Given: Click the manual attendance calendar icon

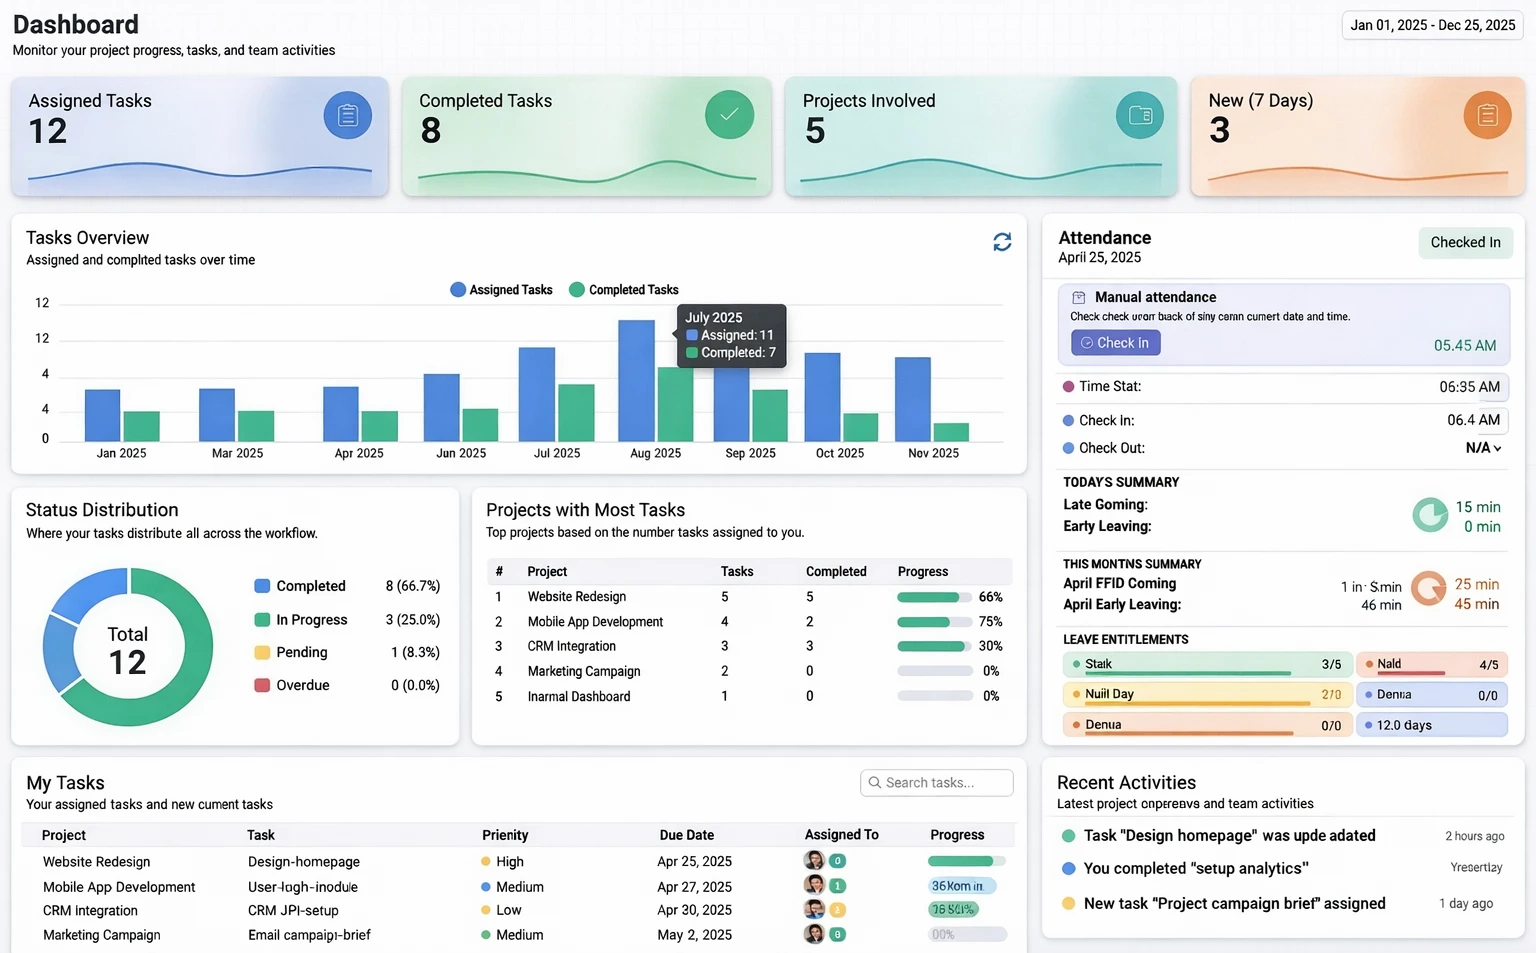Looking at the screenshot, I should [1079, 296].
